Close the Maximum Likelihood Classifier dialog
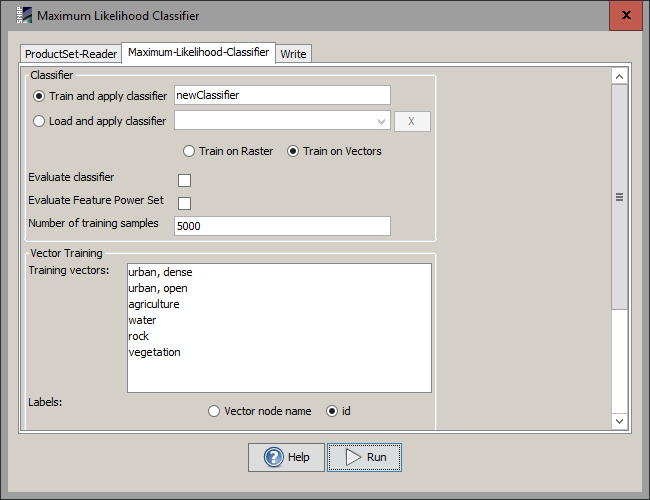Viewport: 650px width, 500px height. point(626,15)
